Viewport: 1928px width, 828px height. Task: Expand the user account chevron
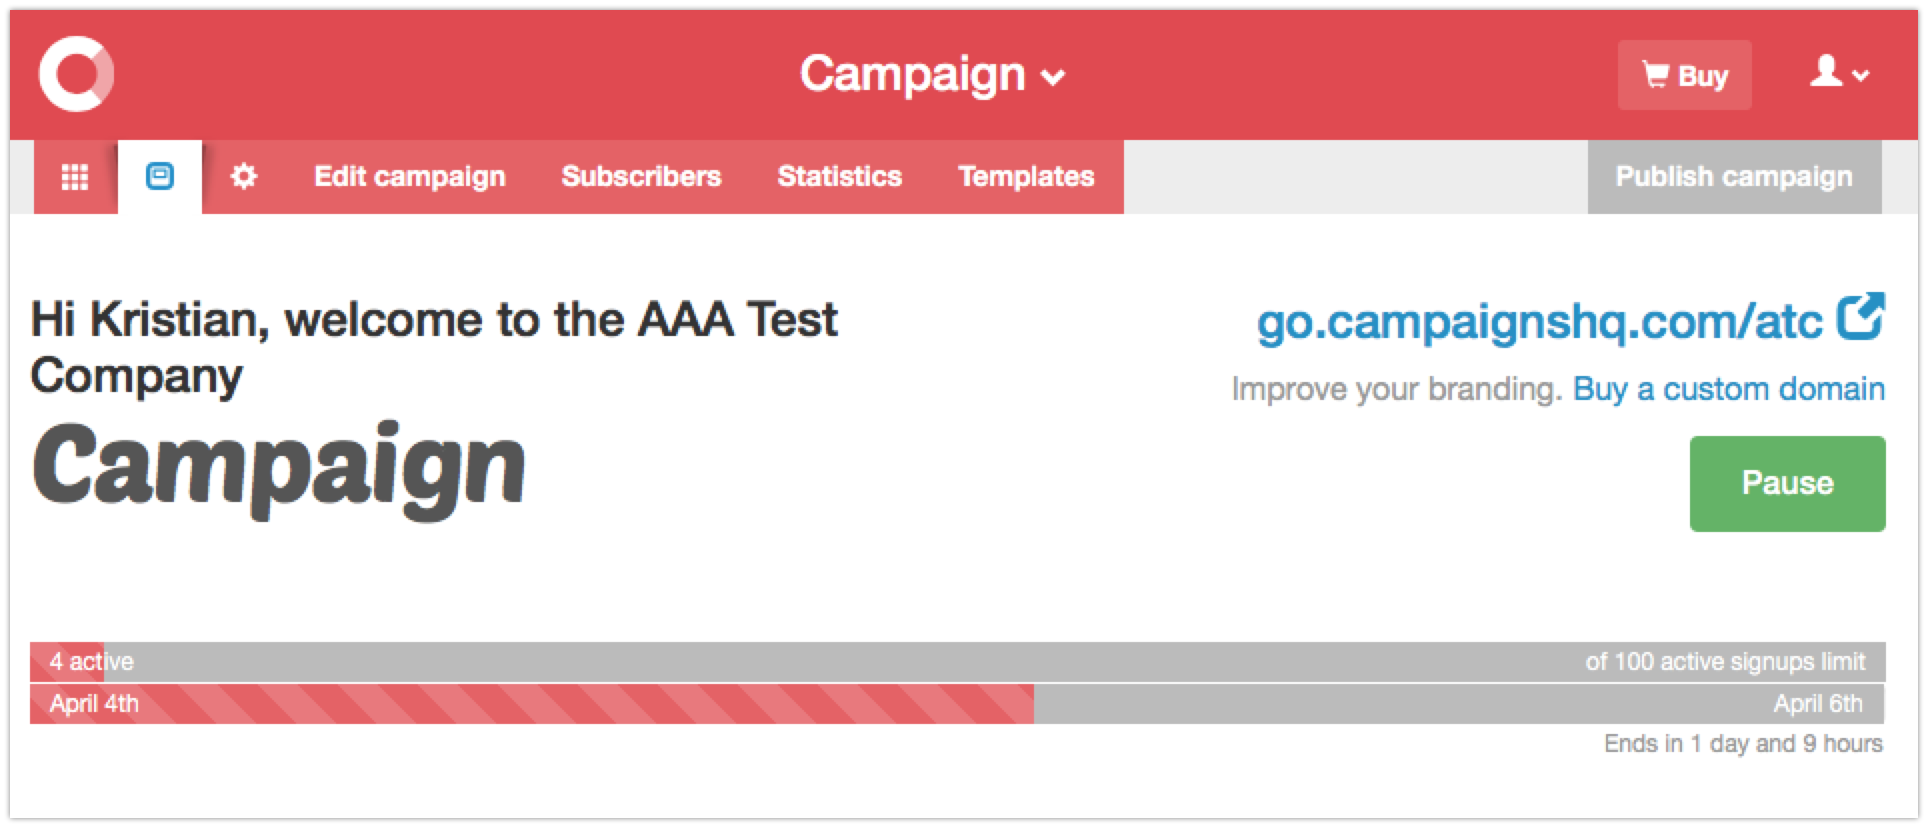[x=1861, y=76]
